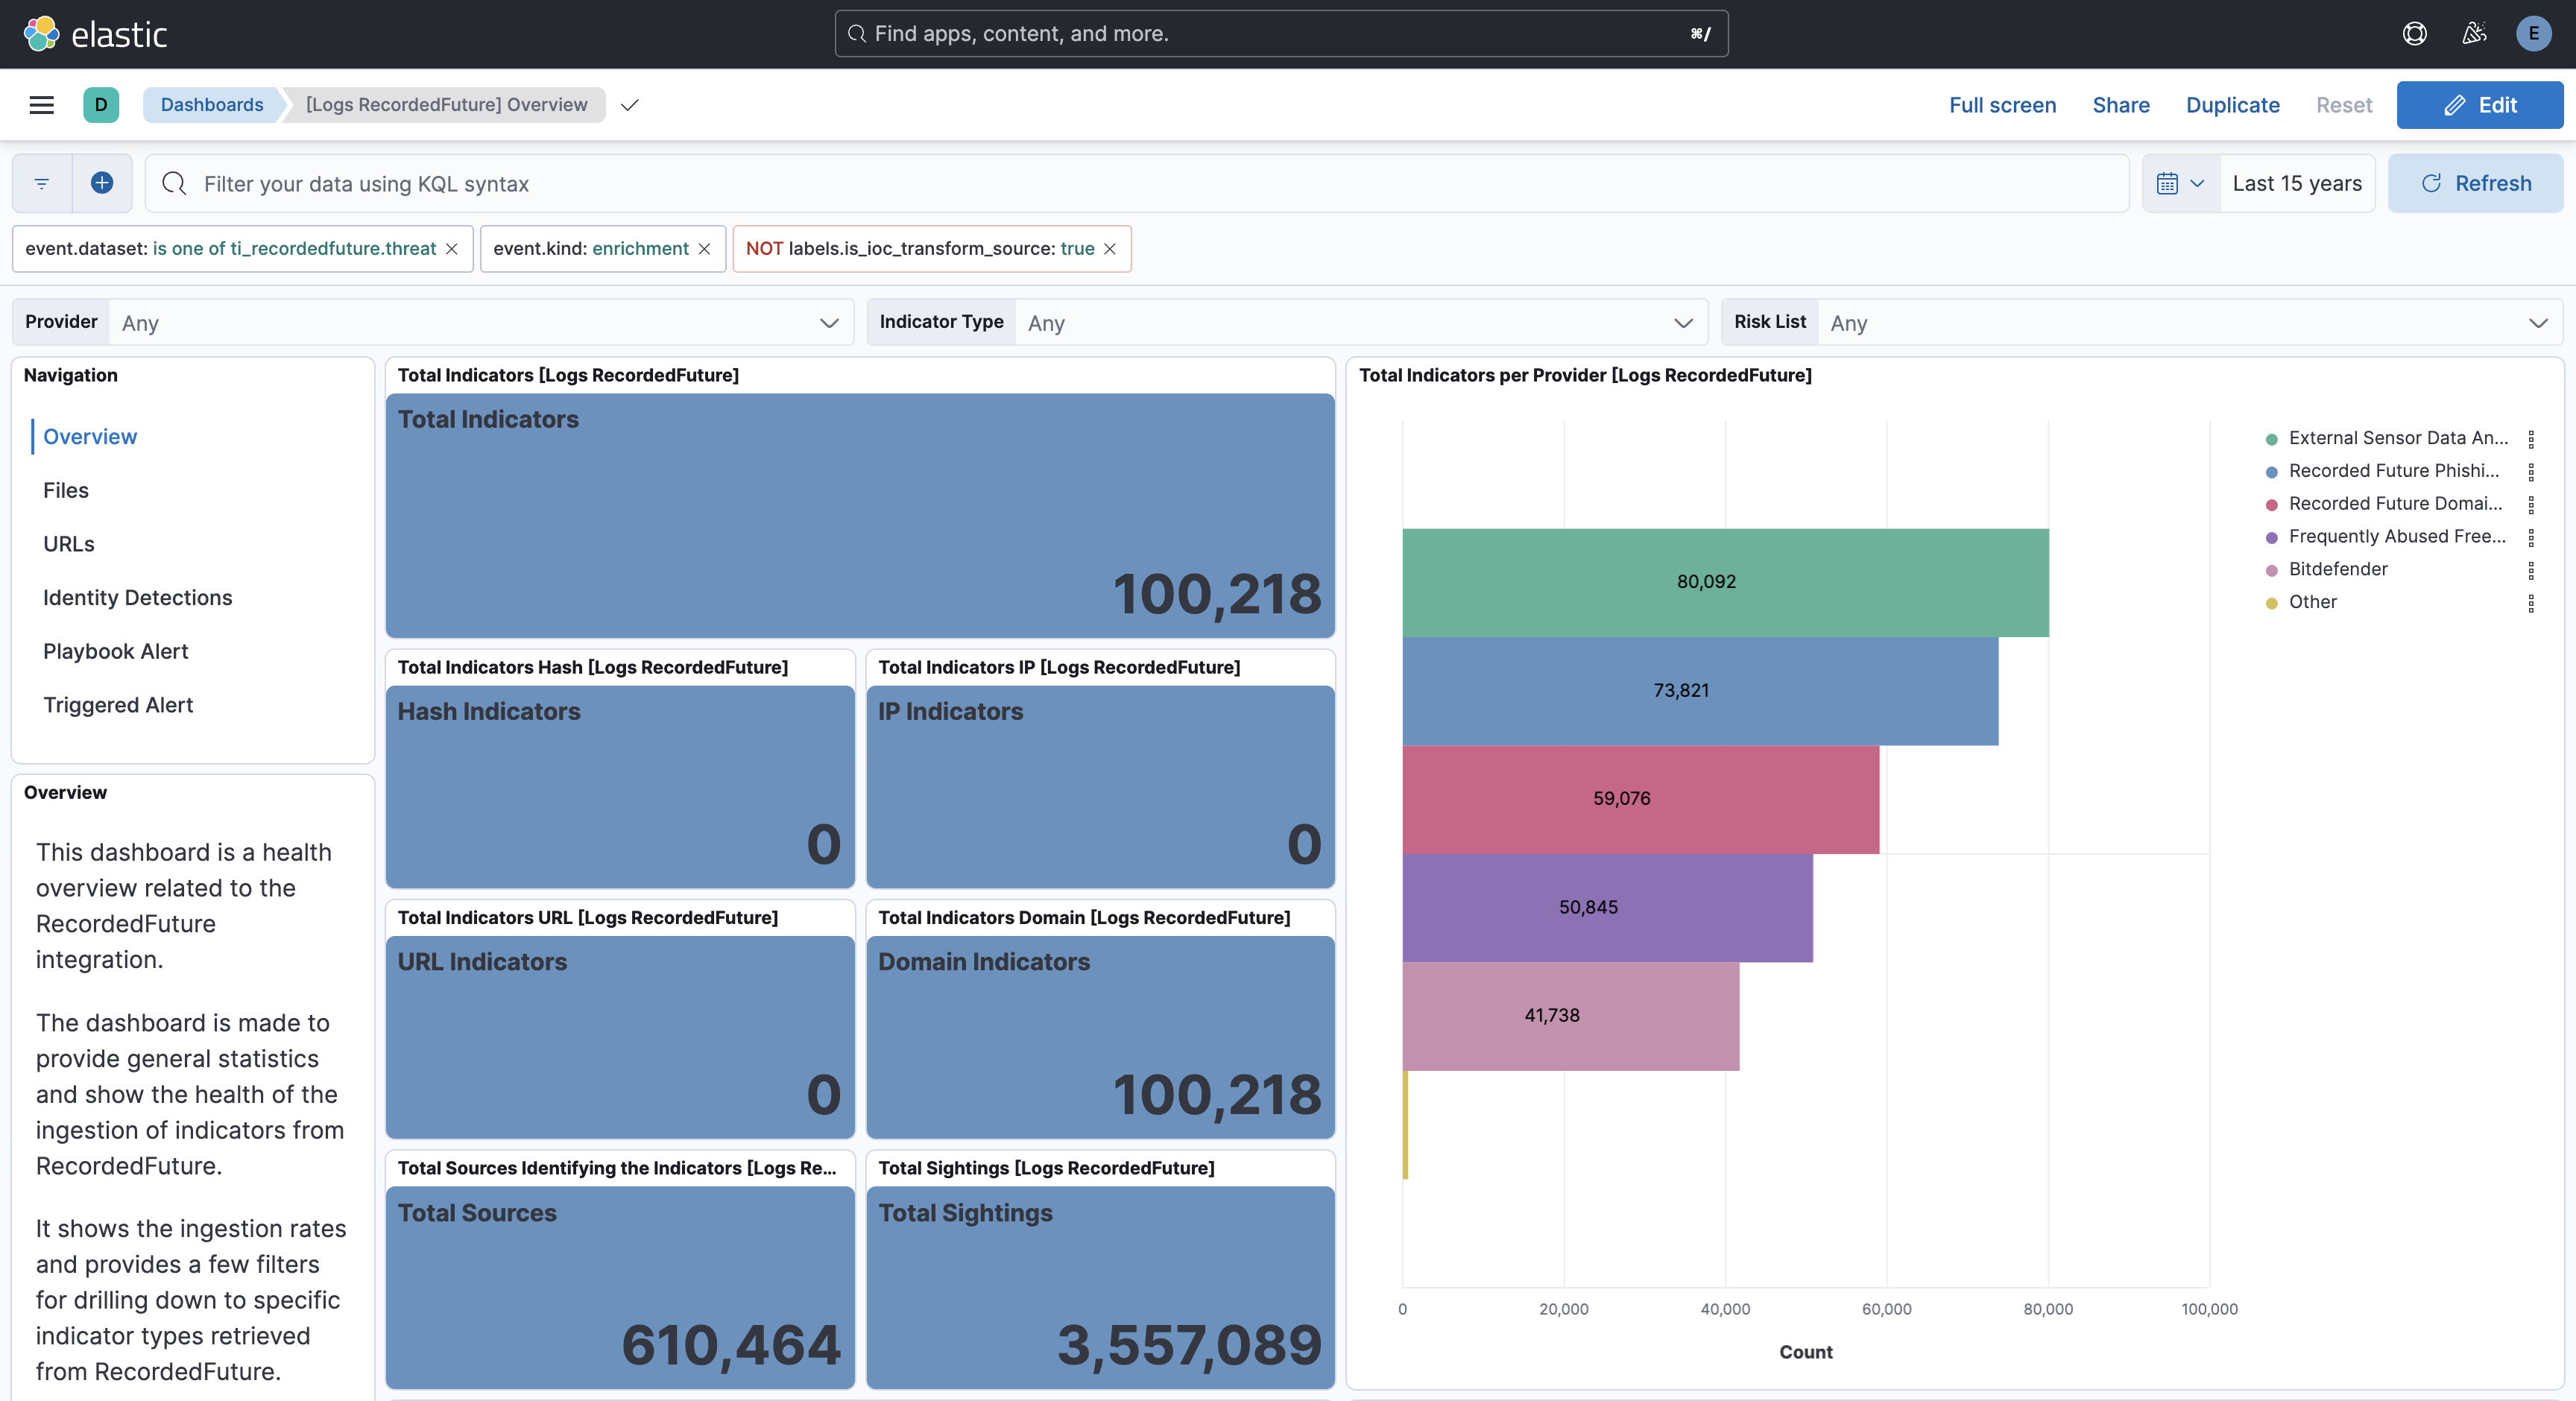
Task: Open legend options for Other
Action: 2531,603
